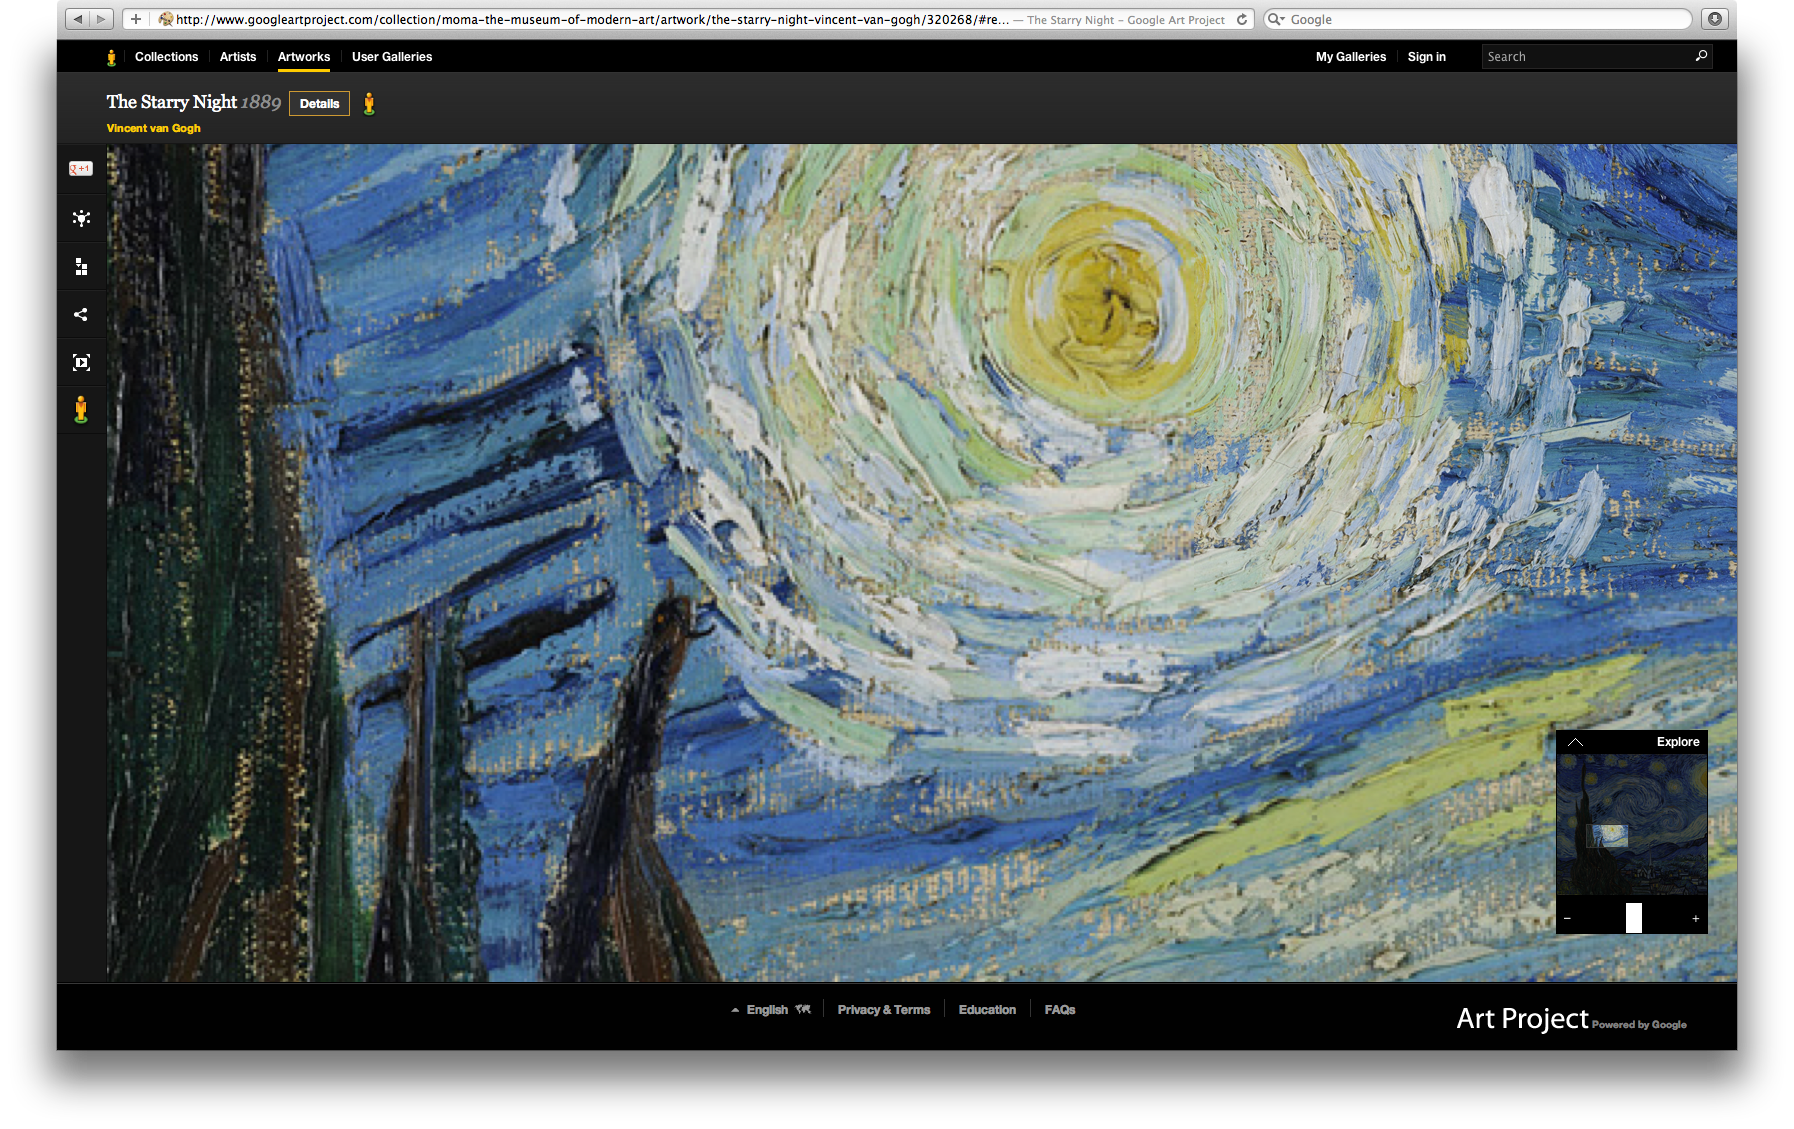Select the Pegman museum view icon
This screenshot has width=1794, height=1129.
click(x=80, y=409)
